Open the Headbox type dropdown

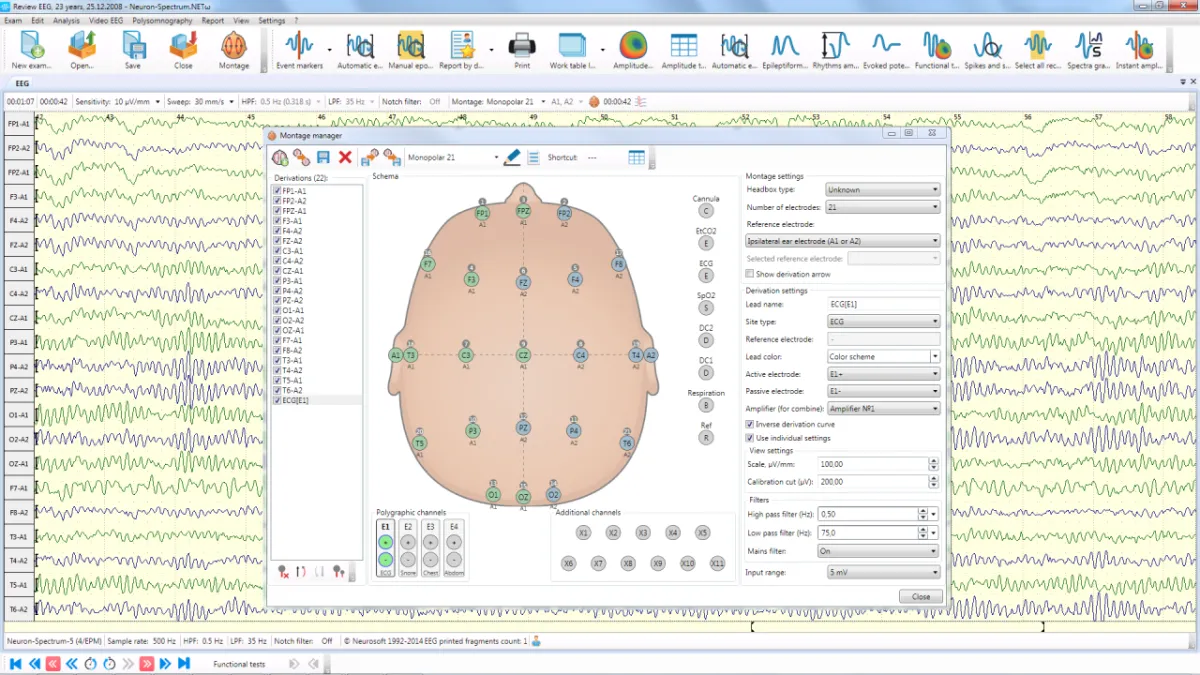point(882,190)
